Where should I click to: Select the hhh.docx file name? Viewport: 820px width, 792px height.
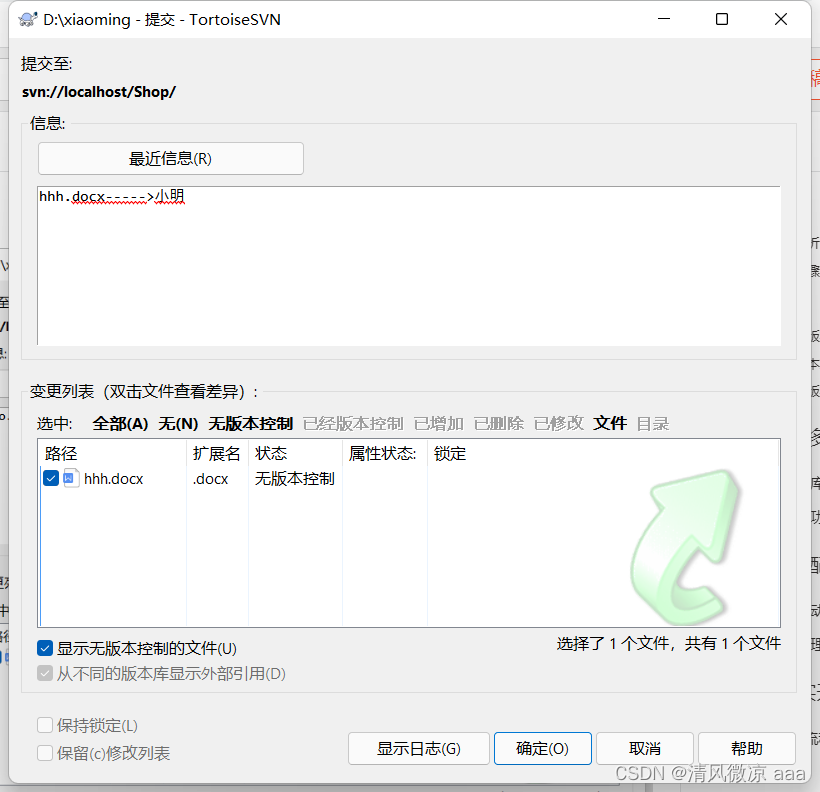pos(113,479)
